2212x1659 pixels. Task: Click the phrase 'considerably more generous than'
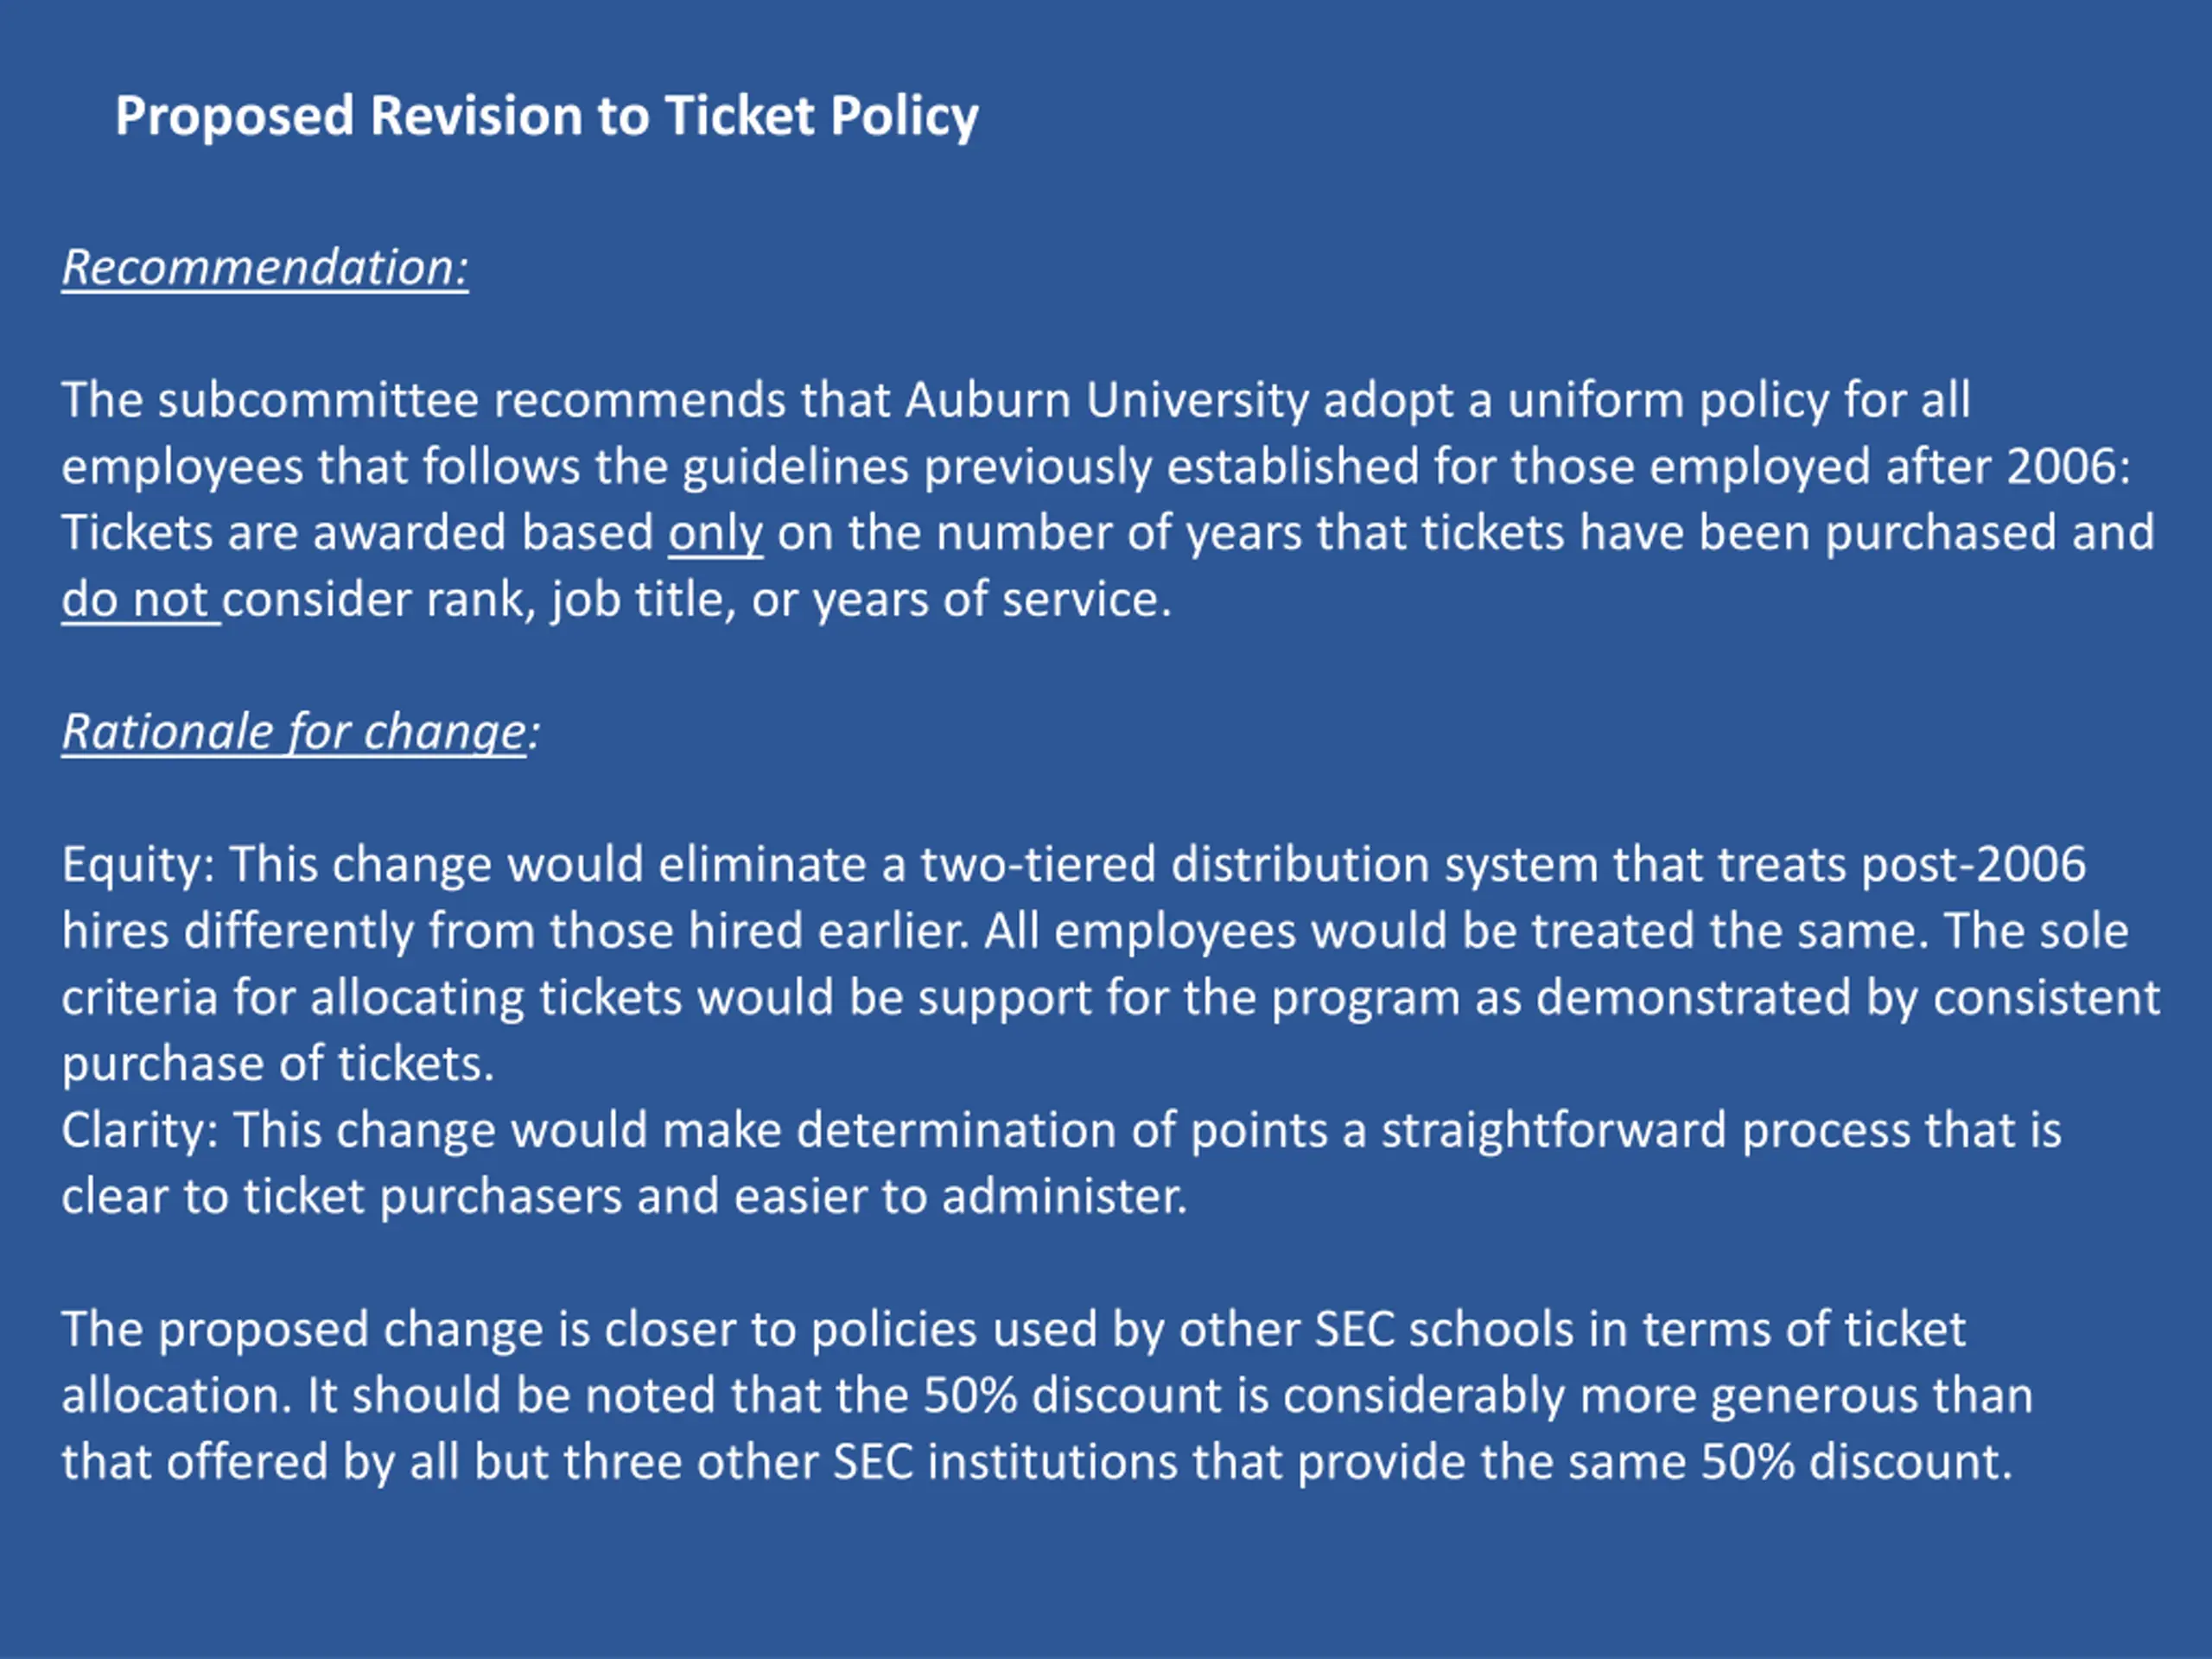pyautogui.click(x=1657, y=1396)
